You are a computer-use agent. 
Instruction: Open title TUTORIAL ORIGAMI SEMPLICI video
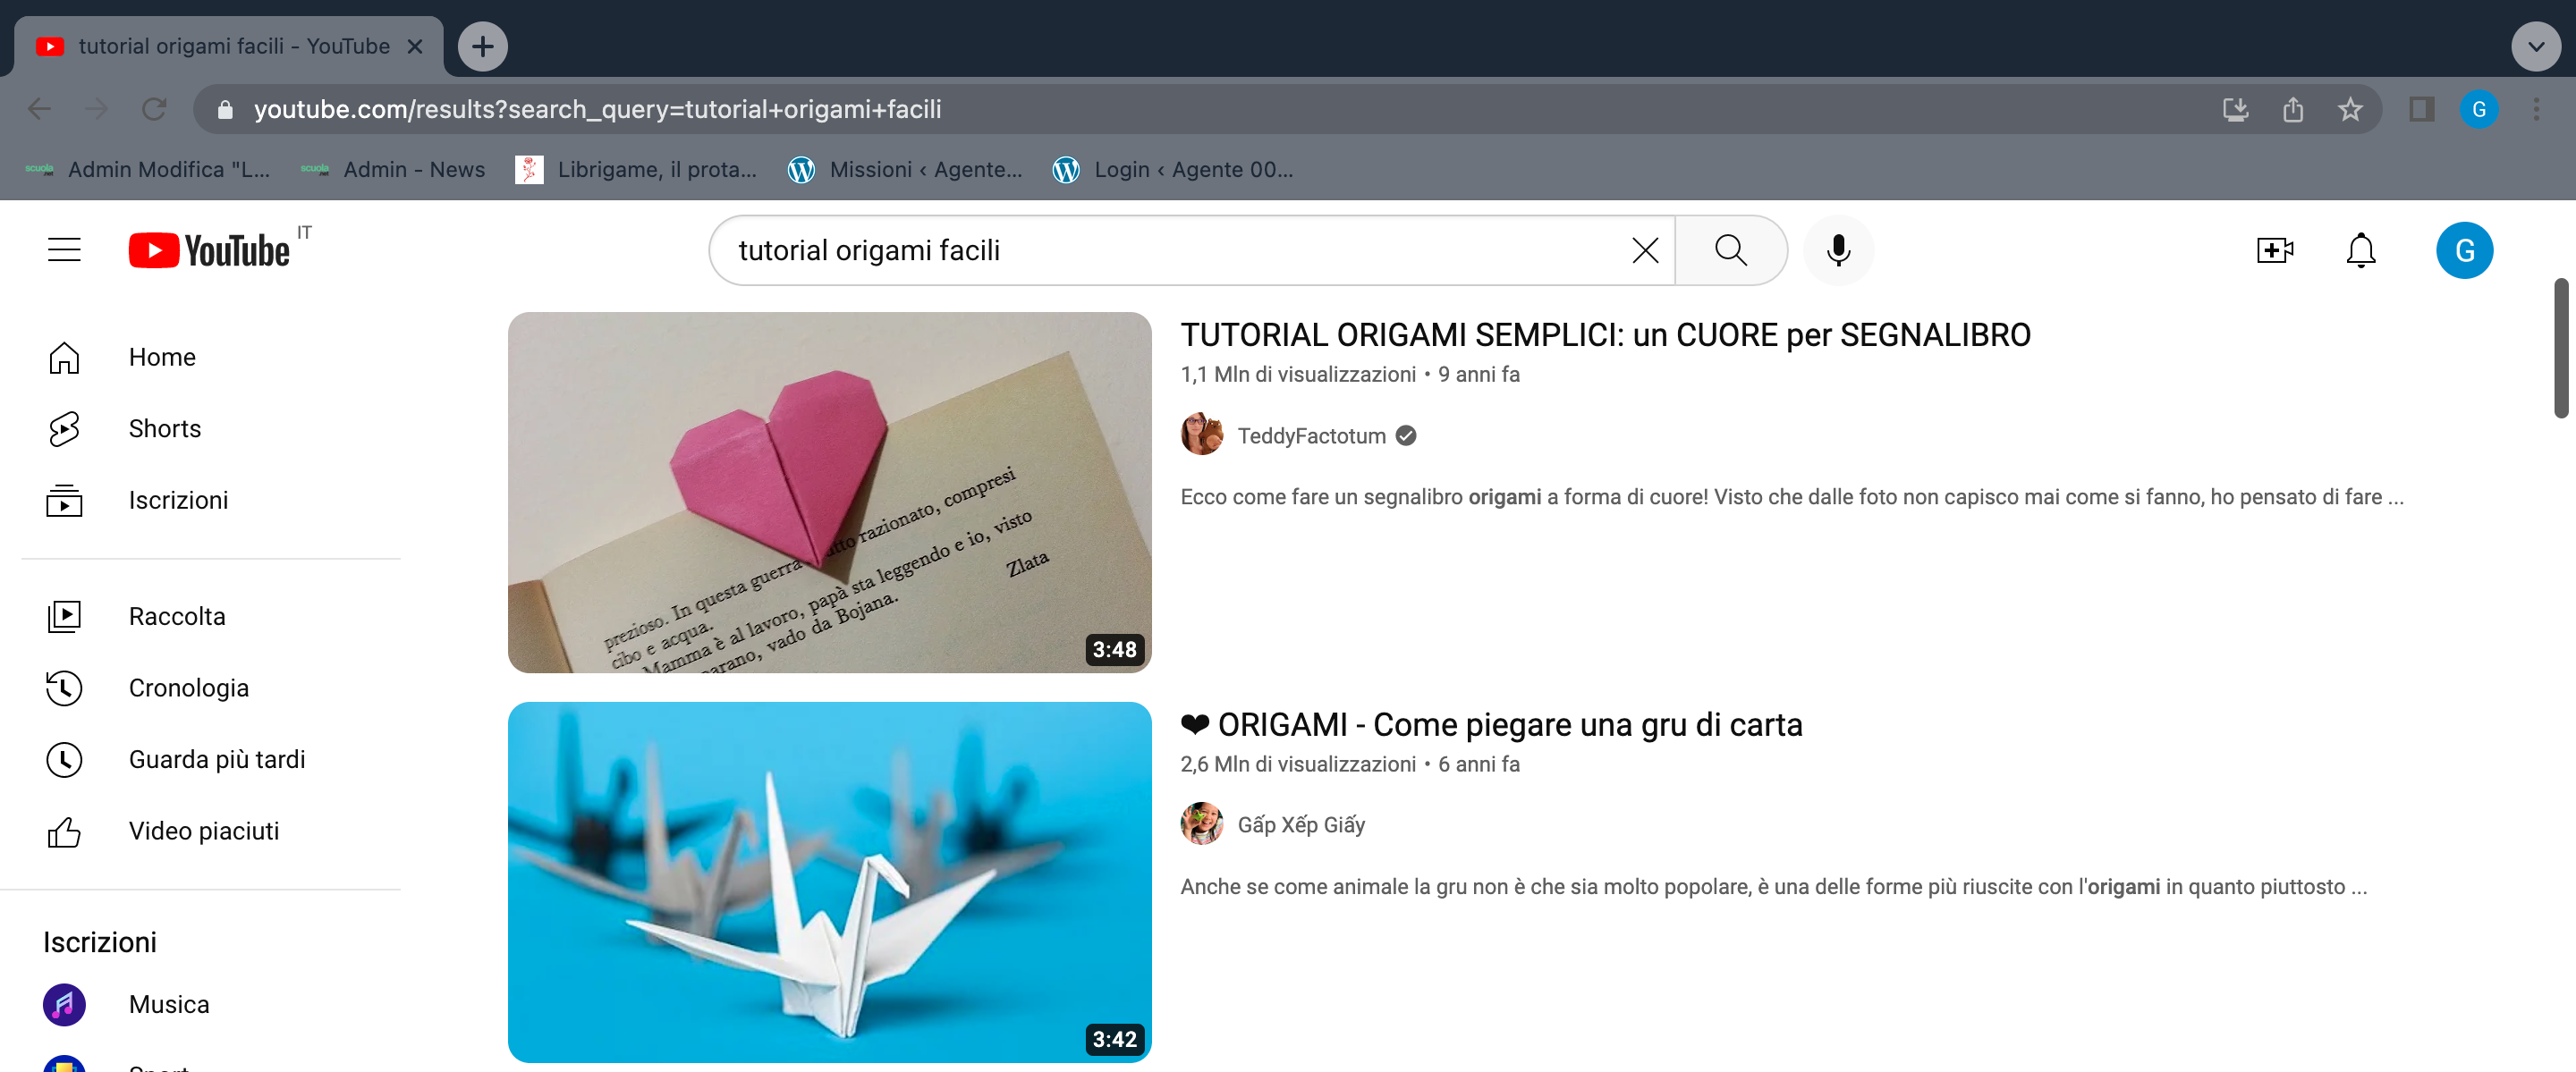tap(1605, 335)
